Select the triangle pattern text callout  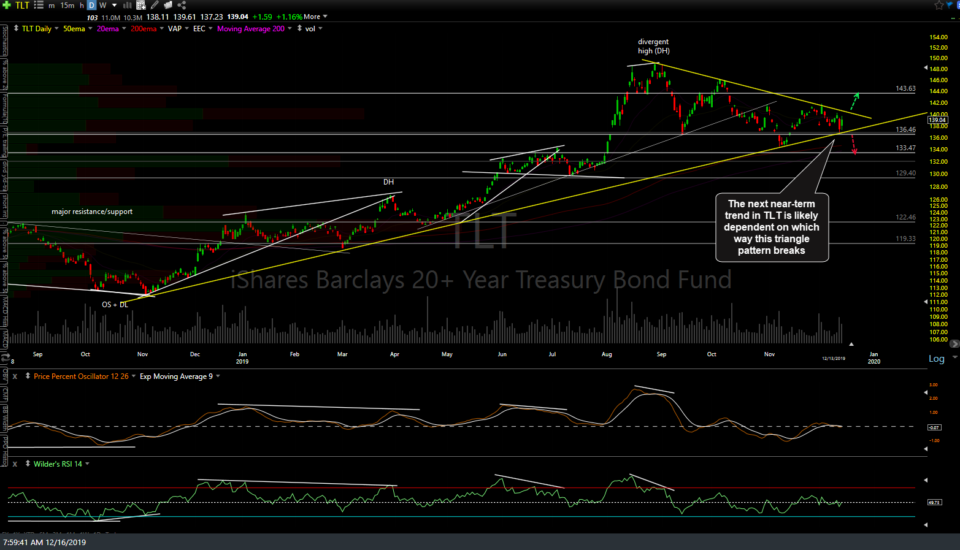click(771, 227)
